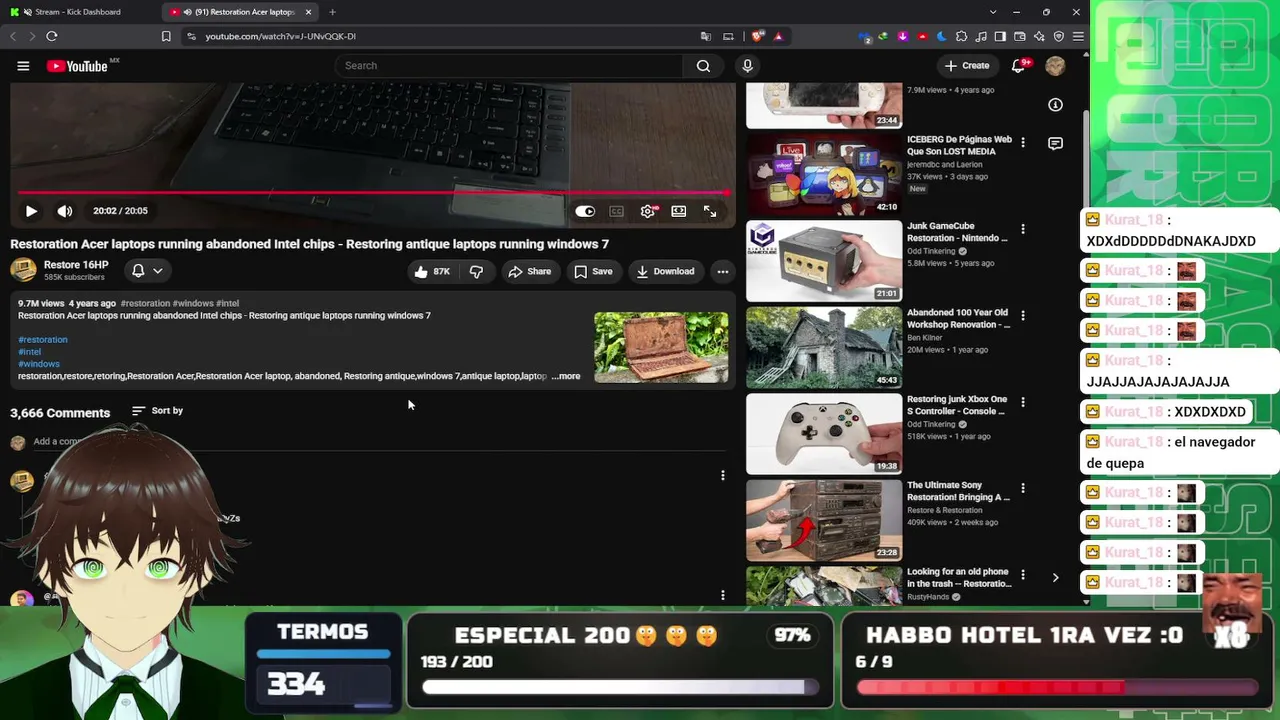The width and height of the screenshot is (1280, 720).
Task: Play the video
Action: pos(31,211)
